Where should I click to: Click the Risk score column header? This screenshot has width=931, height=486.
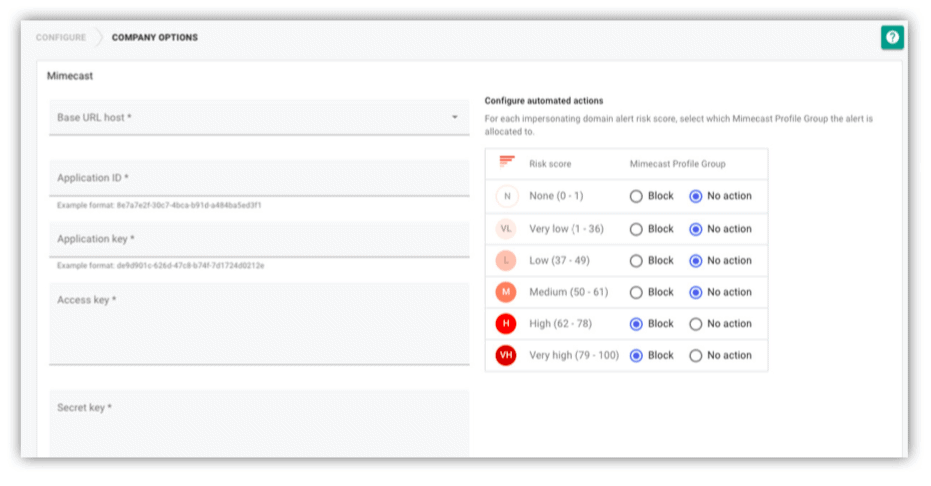pyautogui.click(x=550, y=164)
